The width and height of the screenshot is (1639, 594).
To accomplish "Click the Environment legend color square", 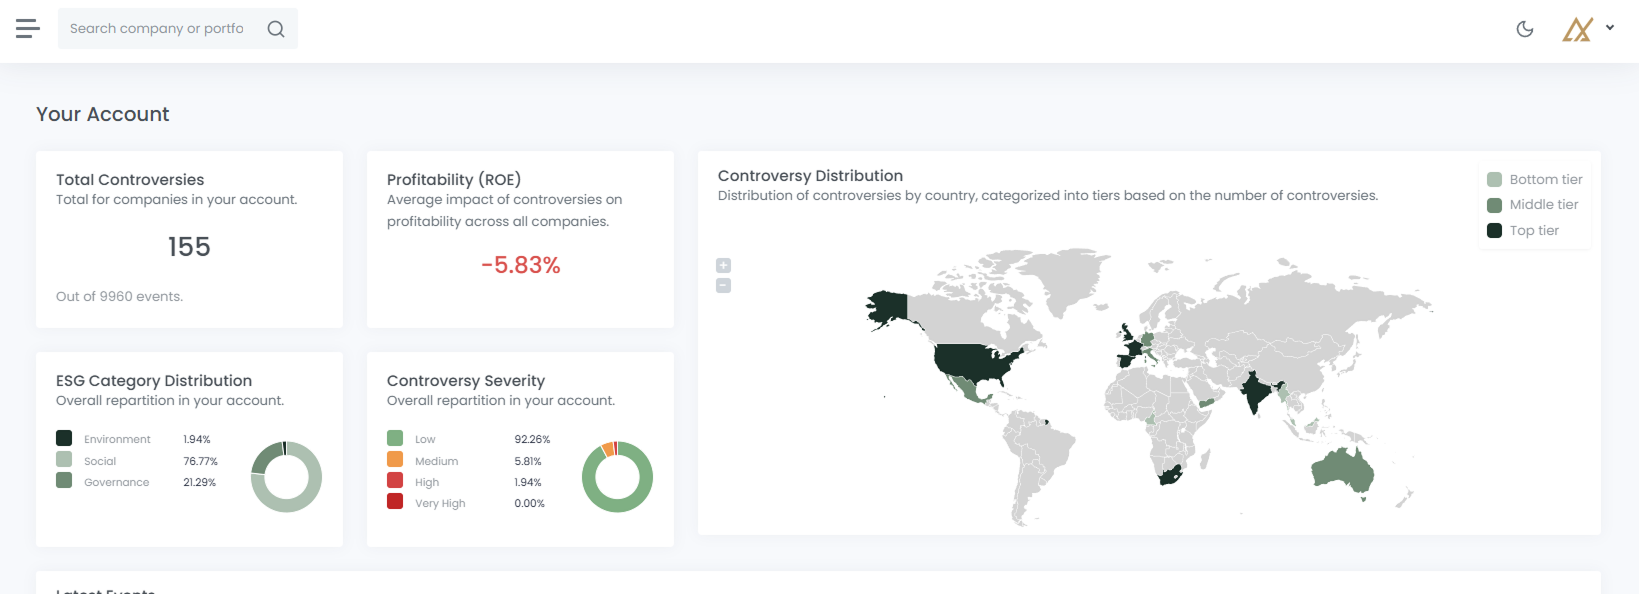I will point(64,438).
